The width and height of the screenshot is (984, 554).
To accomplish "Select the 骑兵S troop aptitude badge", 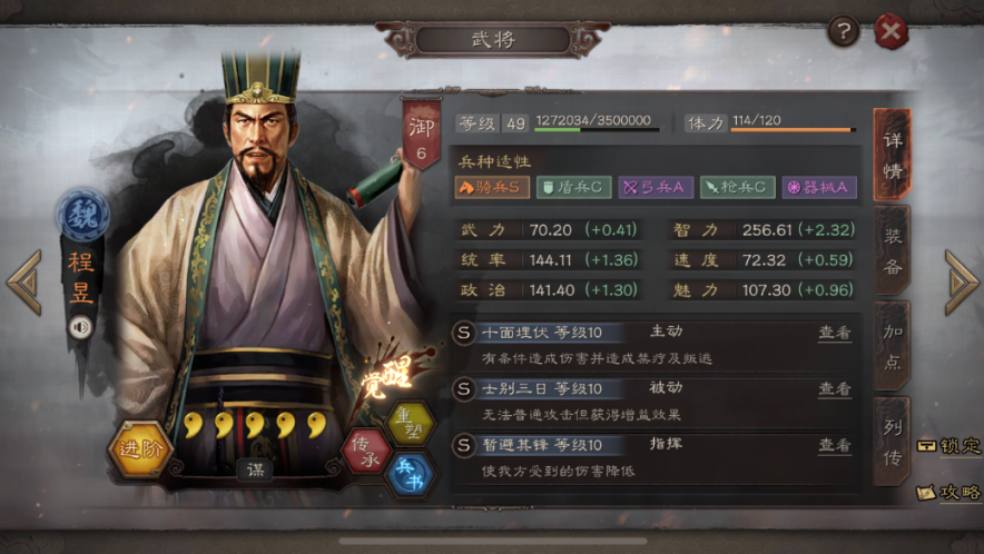I will click(x=491, y=187).
